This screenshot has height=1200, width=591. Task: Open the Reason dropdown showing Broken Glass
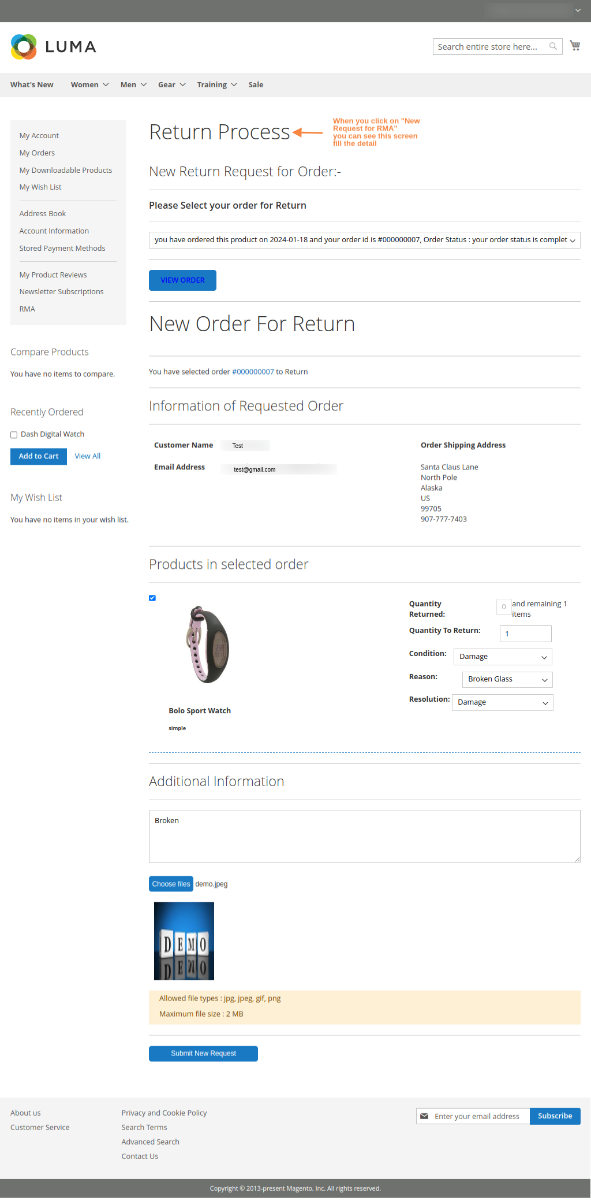click(x=506, y=679)
